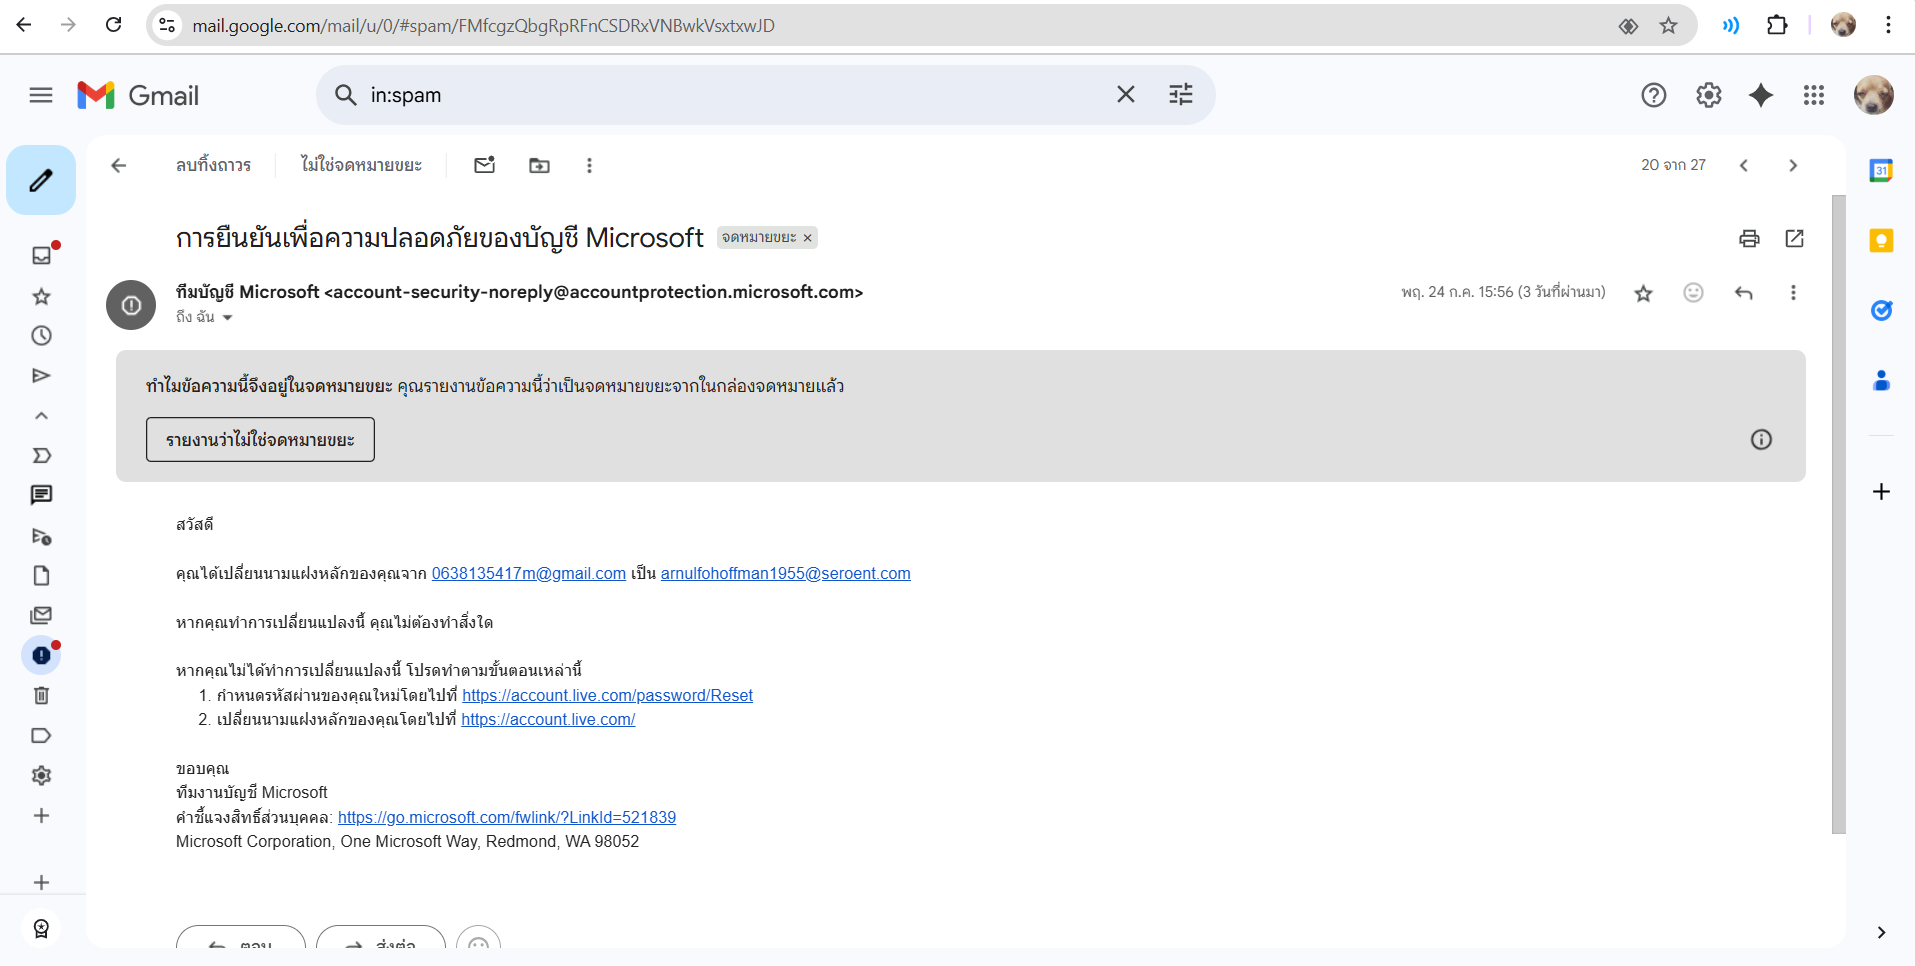Open Gmail Help support menu

(1654, 95)
